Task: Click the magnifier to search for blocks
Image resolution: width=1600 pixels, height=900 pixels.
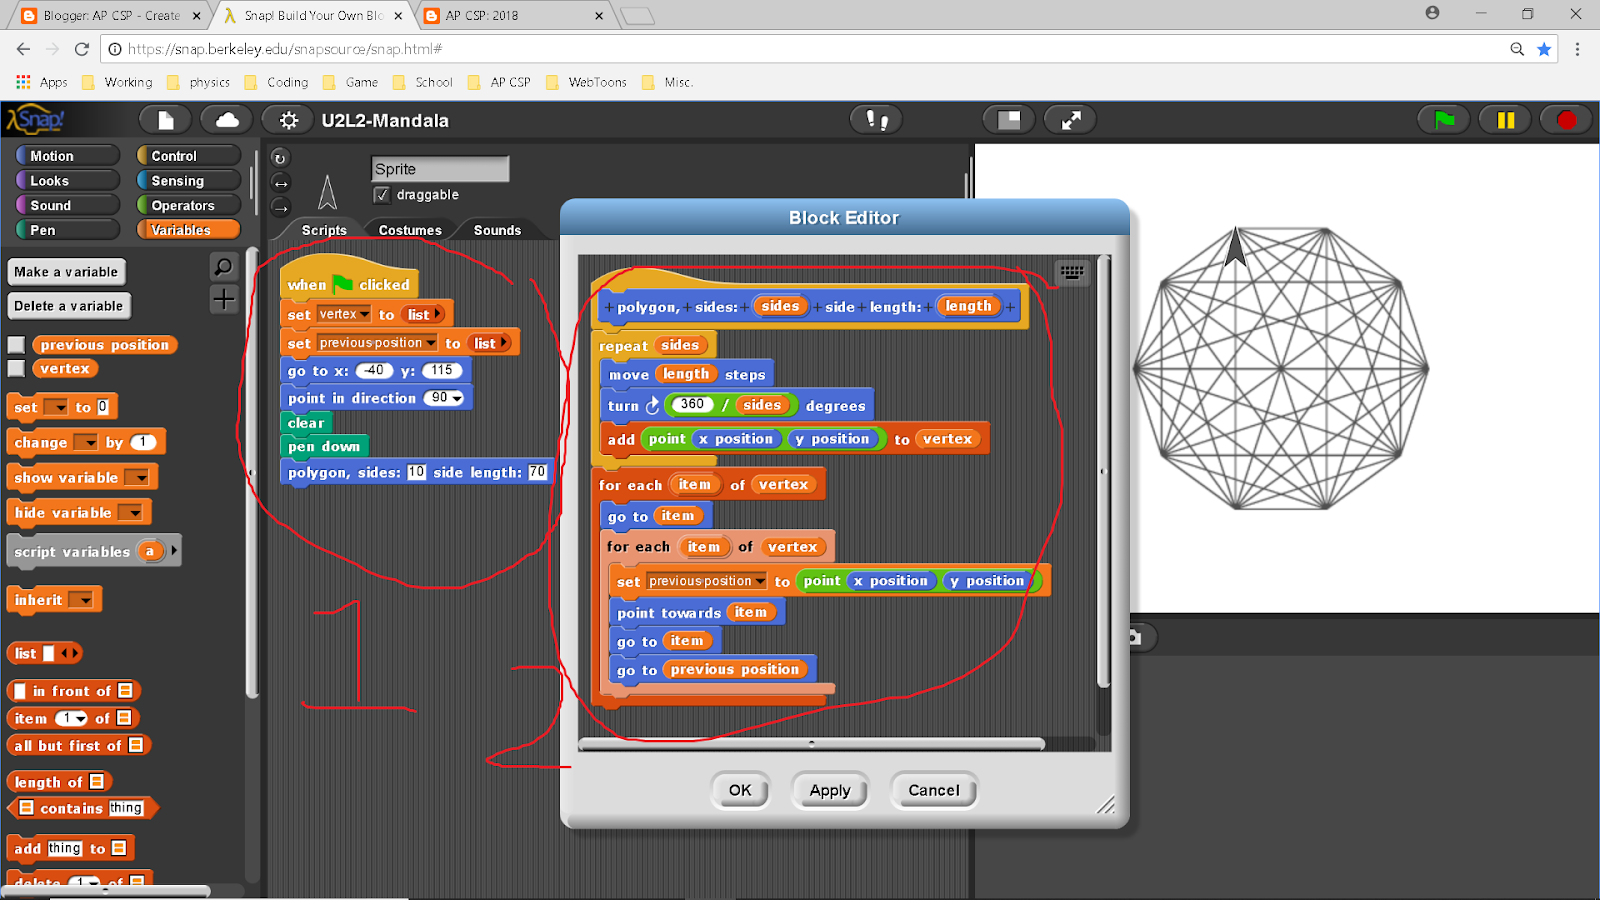Action: click(x=224, y=267)
